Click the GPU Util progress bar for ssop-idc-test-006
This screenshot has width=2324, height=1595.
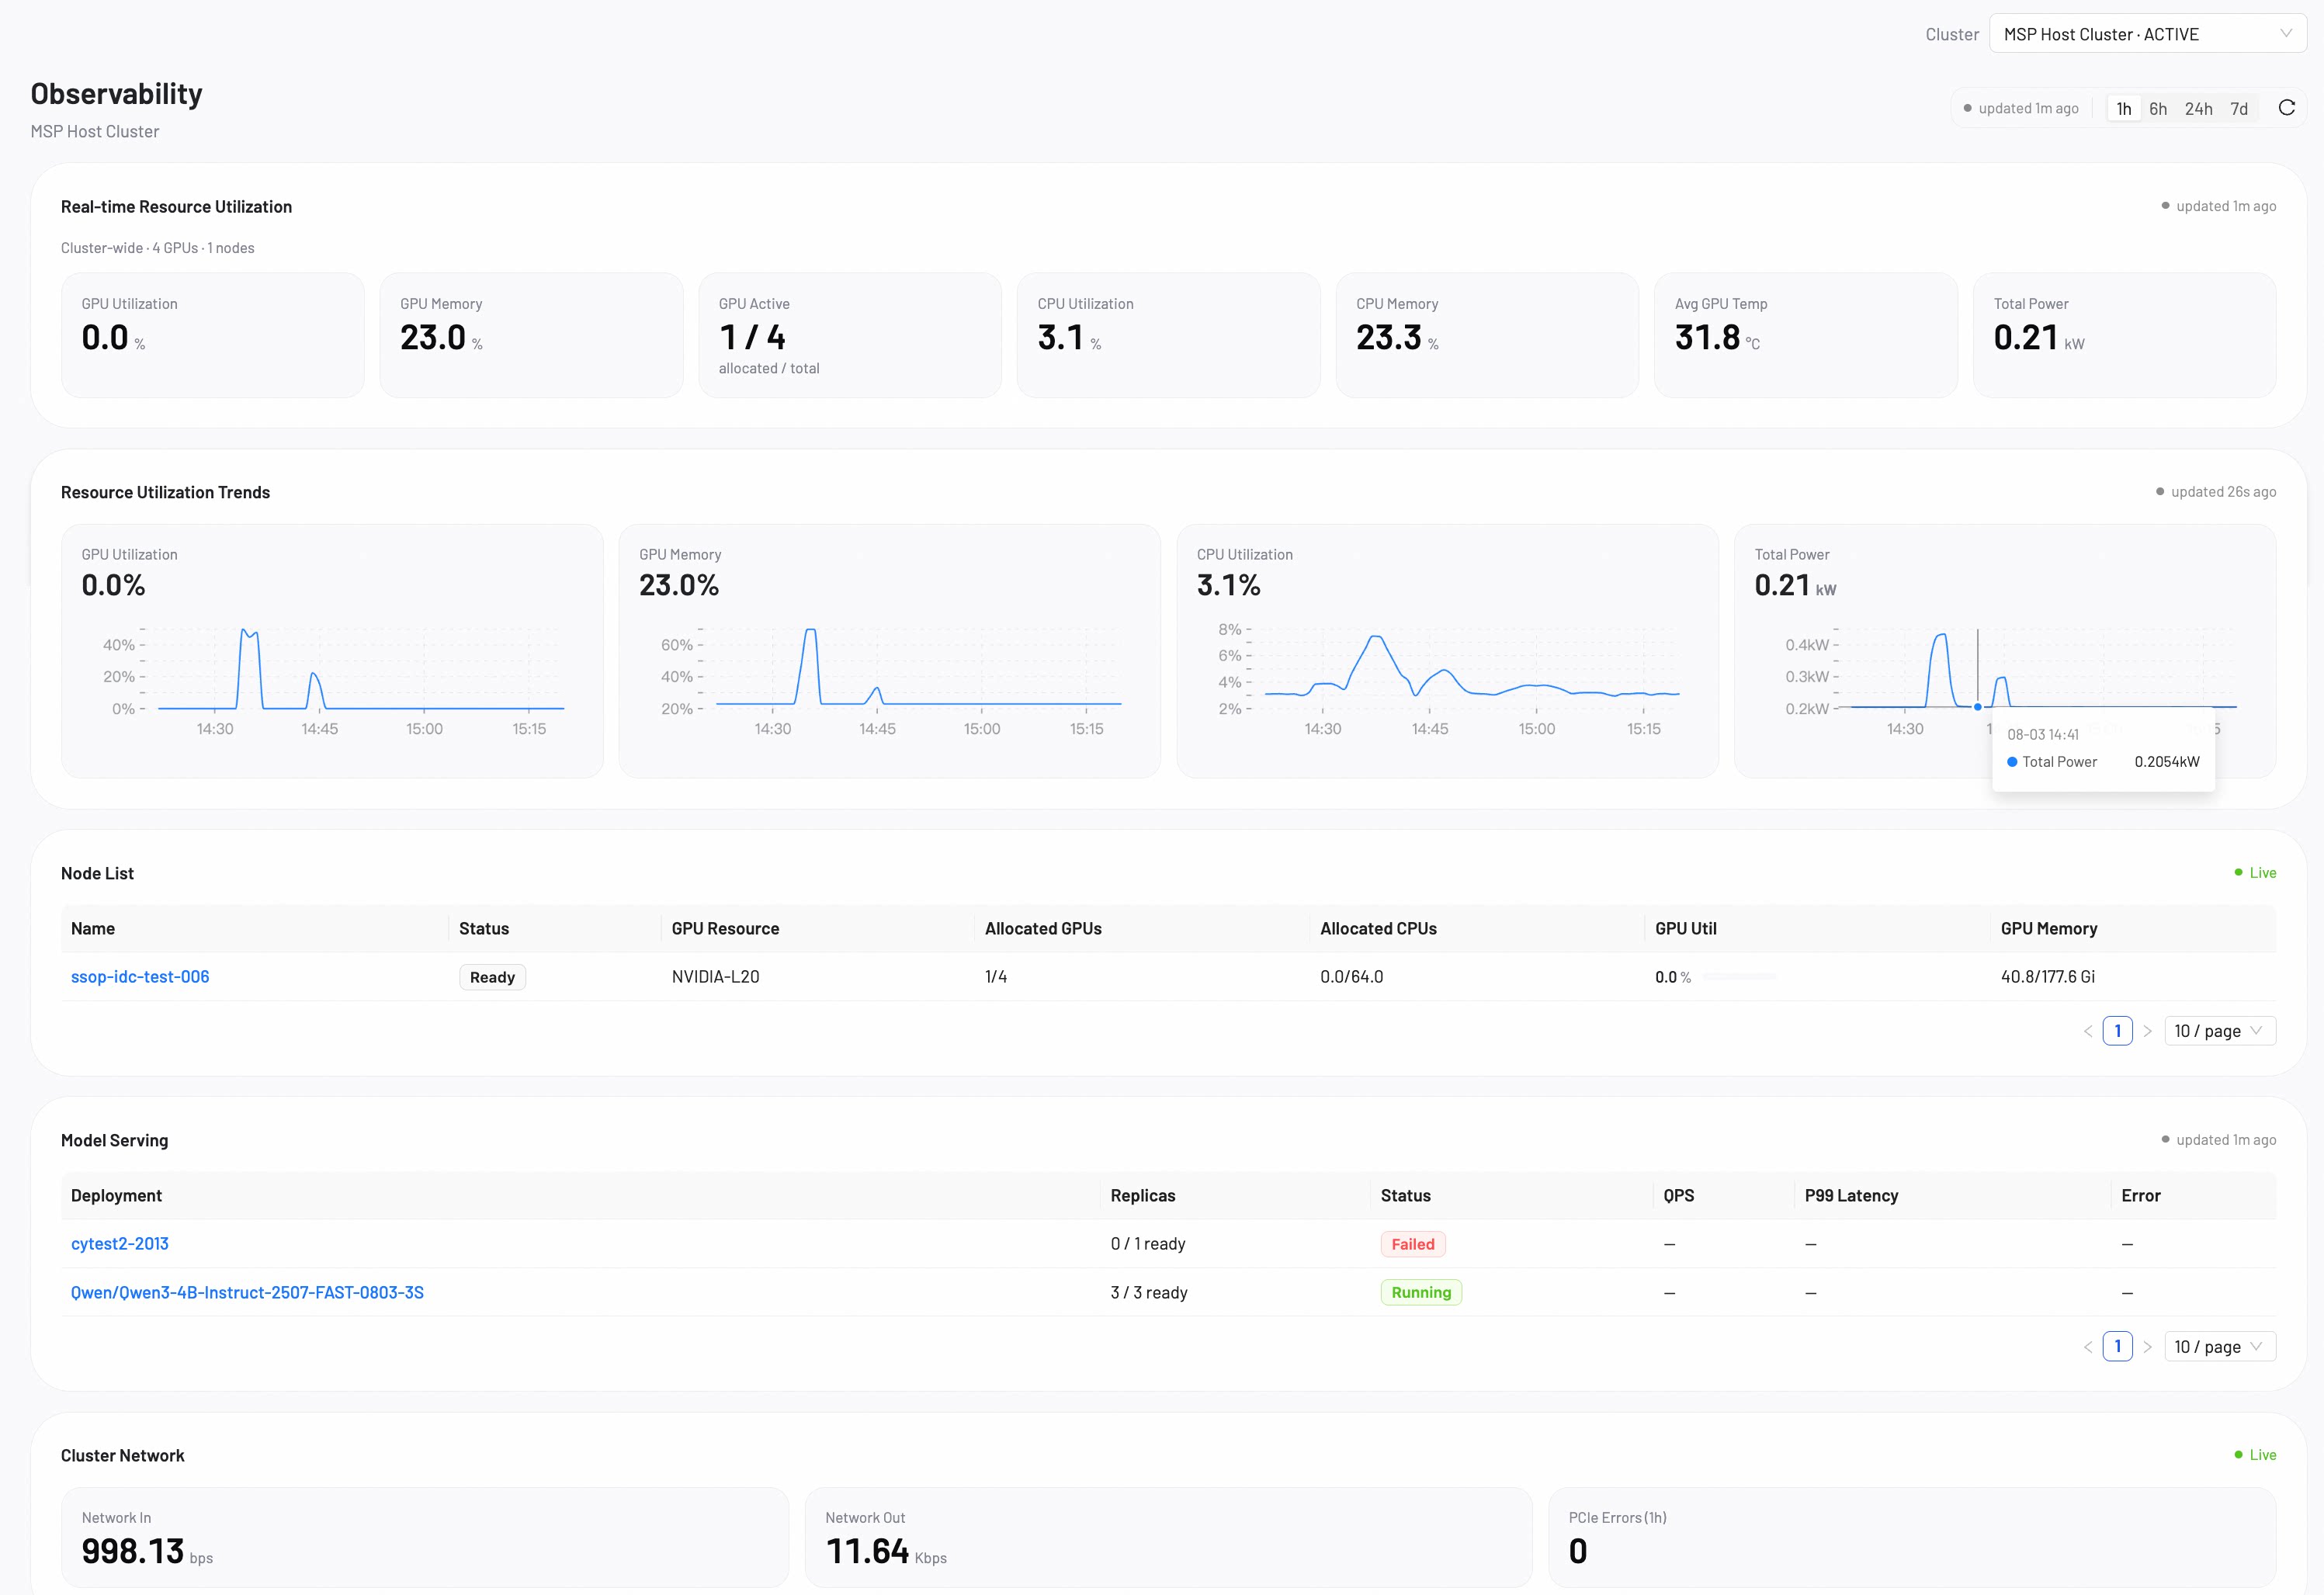[1739, 976]
